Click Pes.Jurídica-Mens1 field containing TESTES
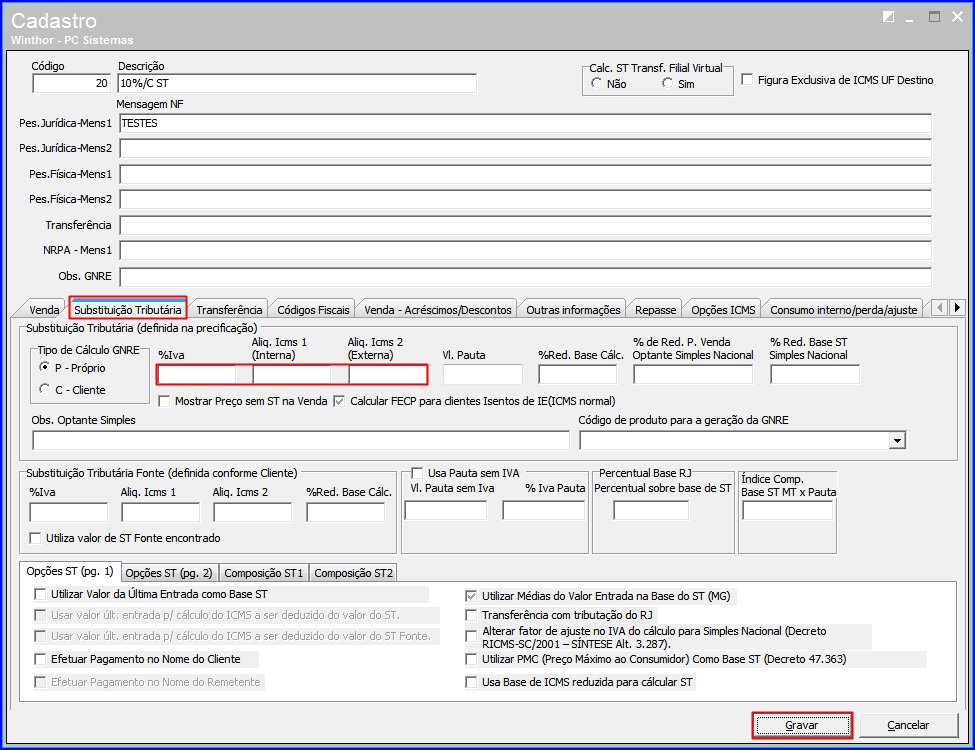The width and height of the screenshot is (975, 750). pos(525,123)
